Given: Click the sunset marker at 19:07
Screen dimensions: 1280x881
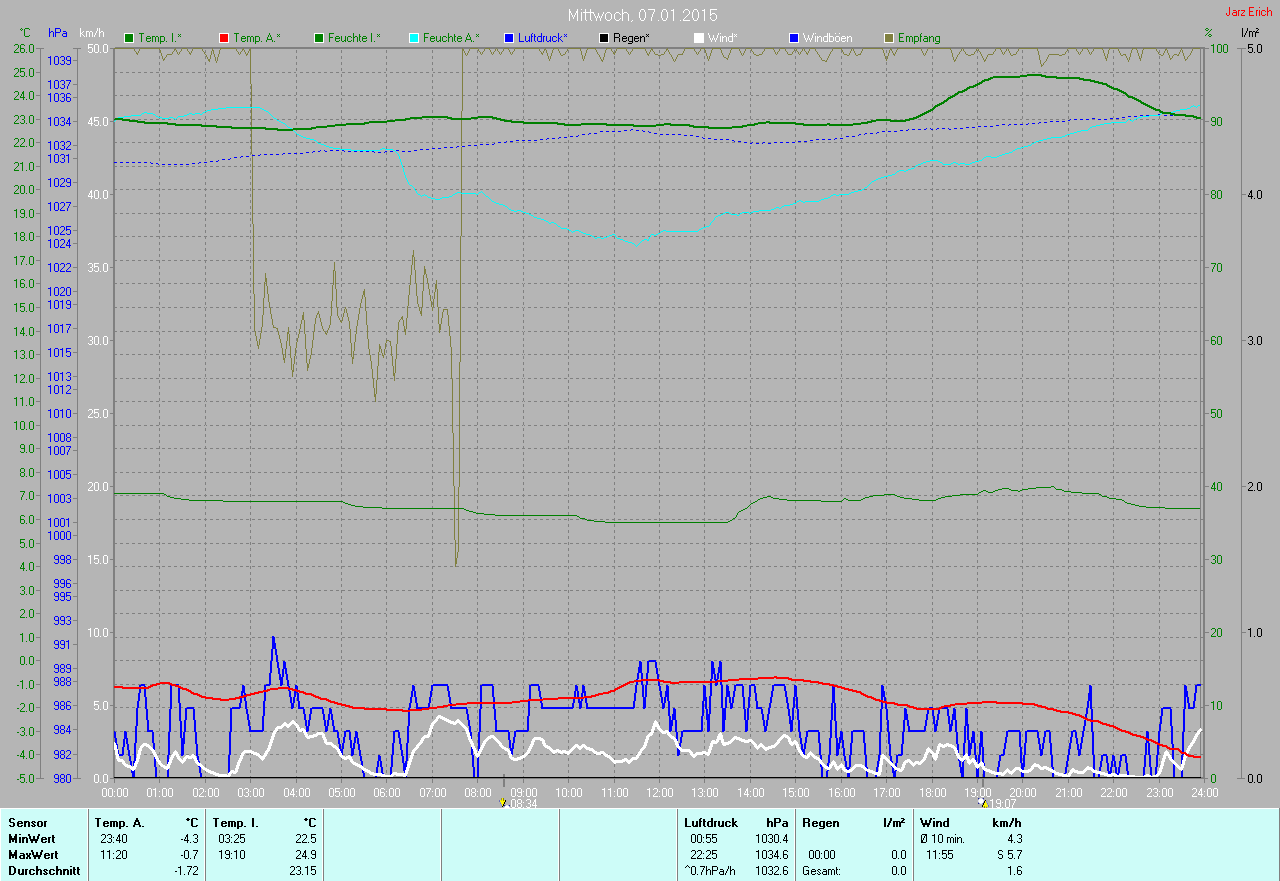Looking at the screenshot, I should pos(983,803).
